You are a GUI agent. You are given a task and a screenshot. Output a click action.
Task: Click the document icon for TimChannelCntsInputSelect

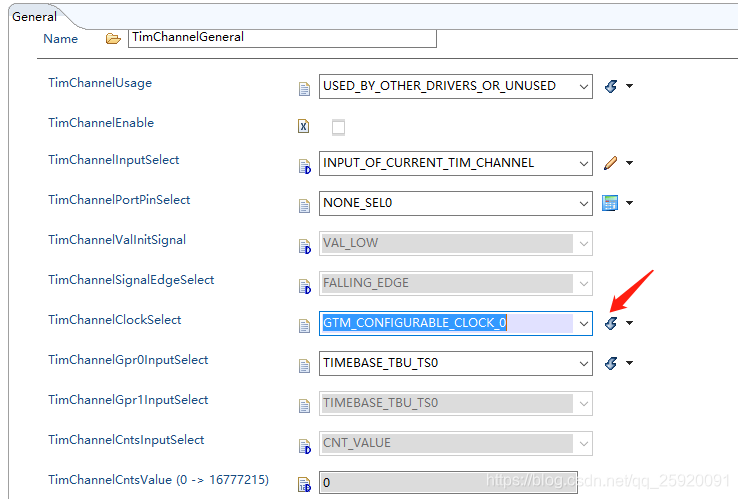[305, 446]
